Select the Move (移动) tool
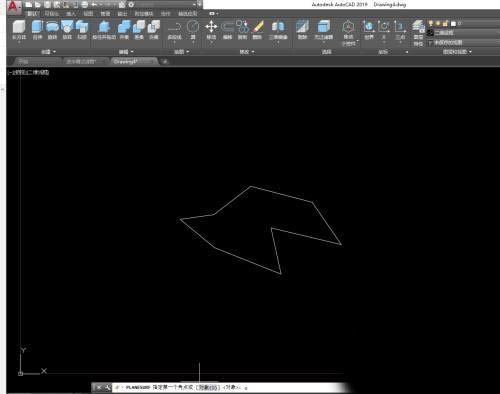This screenshot has width=500, height=394. (211, 30)
